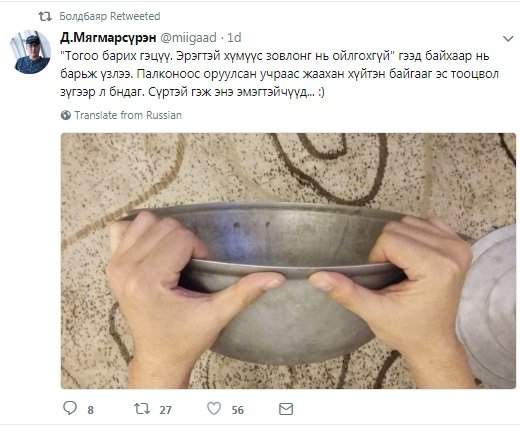Click the second tweet line starting with барьж үзлээ
Viewport: 520px width, 427px height.
(279, 74)
